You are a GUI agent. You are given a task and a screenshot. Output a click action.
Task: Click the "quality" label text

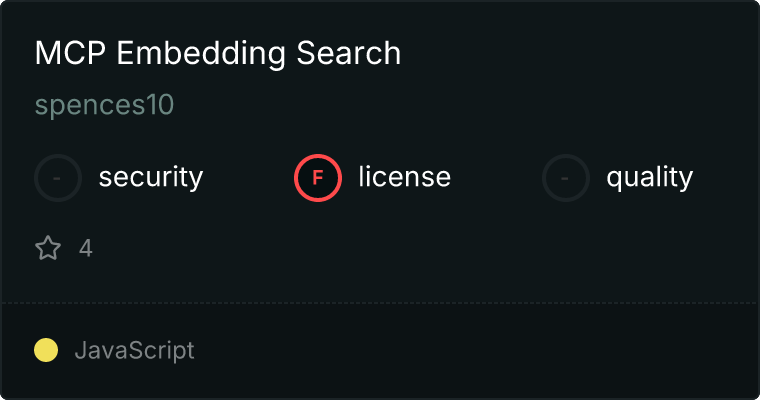point(649,178)
